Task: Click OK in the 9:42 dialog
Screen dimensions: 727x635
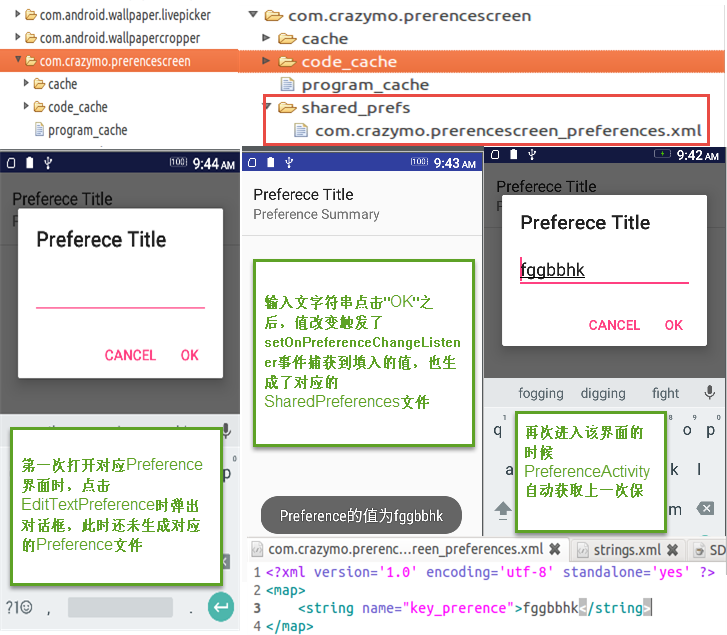Action: tap(674, 325)
